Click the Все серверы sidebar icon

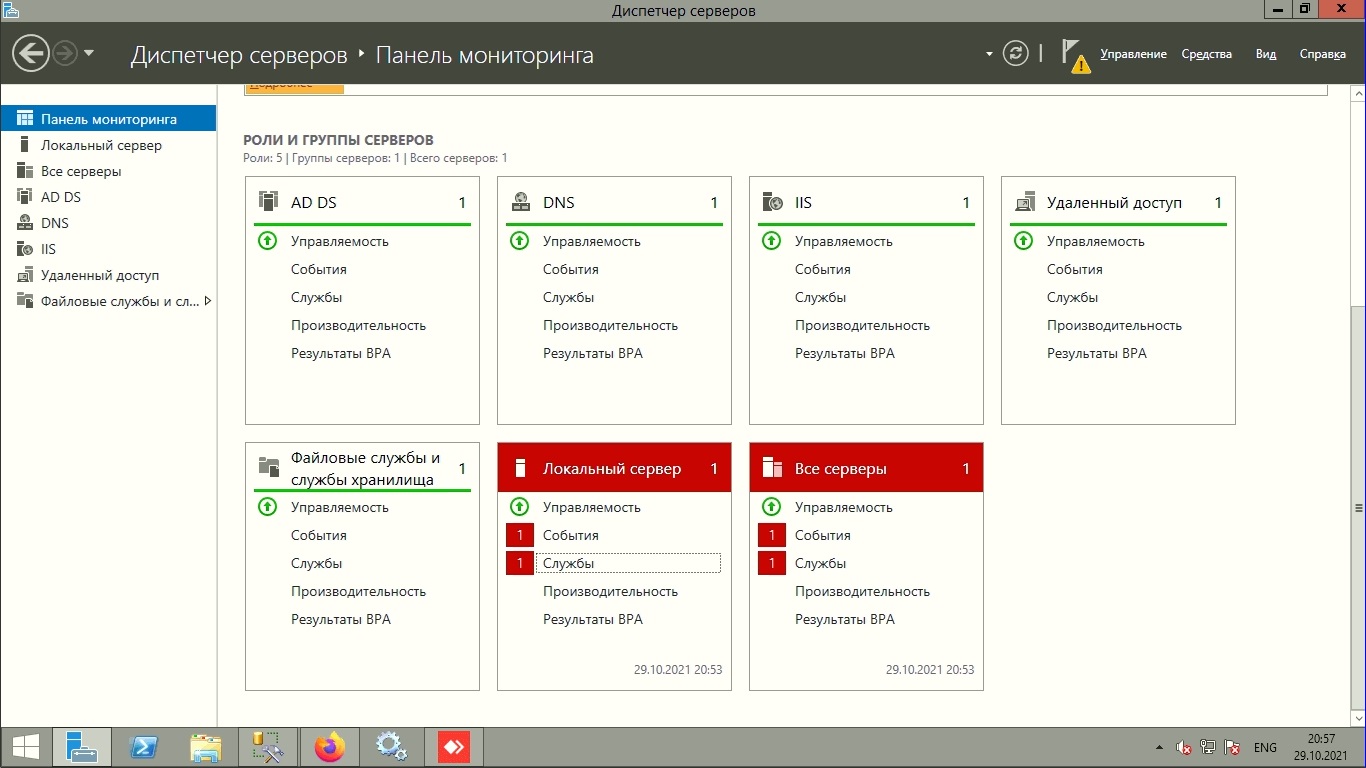pos(25,171)
